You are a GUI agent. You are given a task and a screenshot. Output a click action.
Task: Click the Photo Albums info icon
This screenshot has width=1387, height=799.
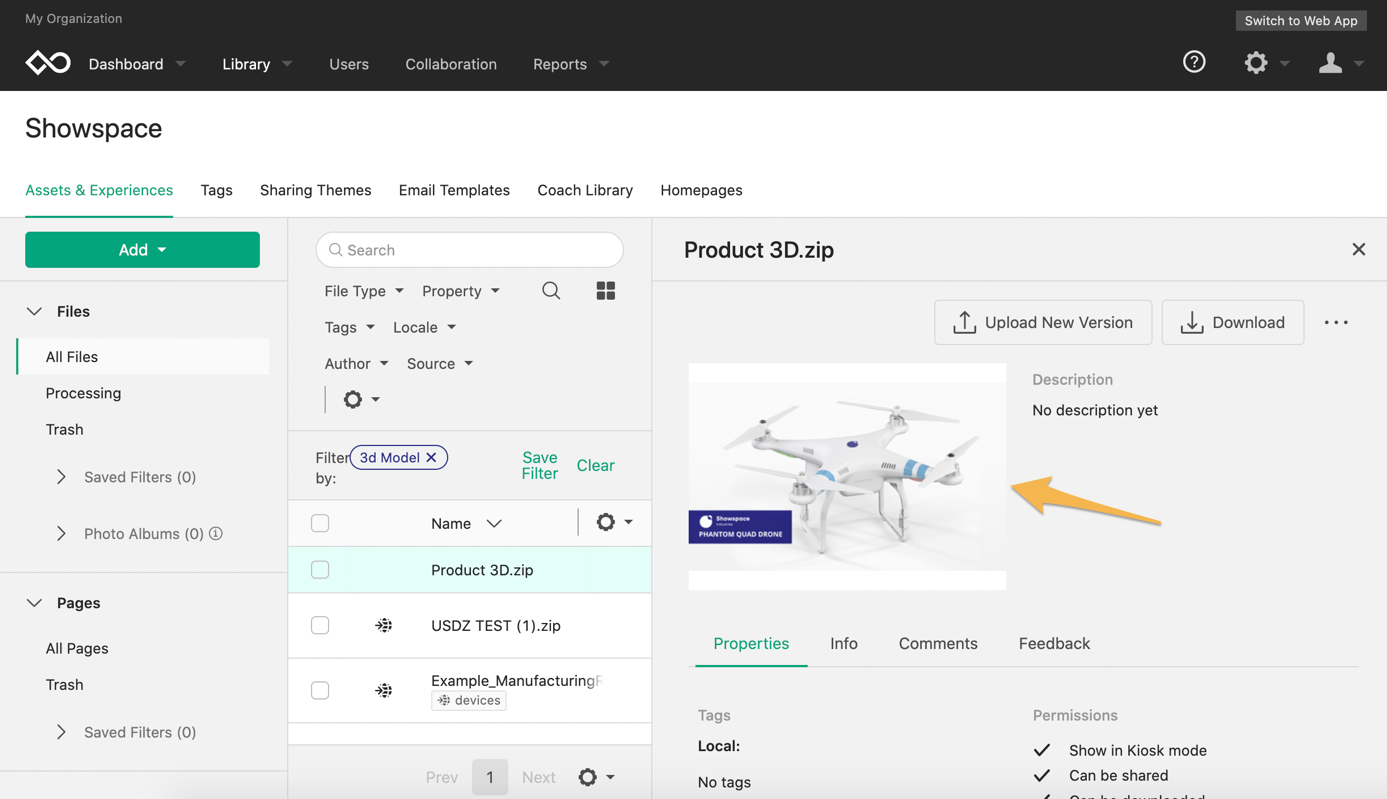click(x=216, y=533)
